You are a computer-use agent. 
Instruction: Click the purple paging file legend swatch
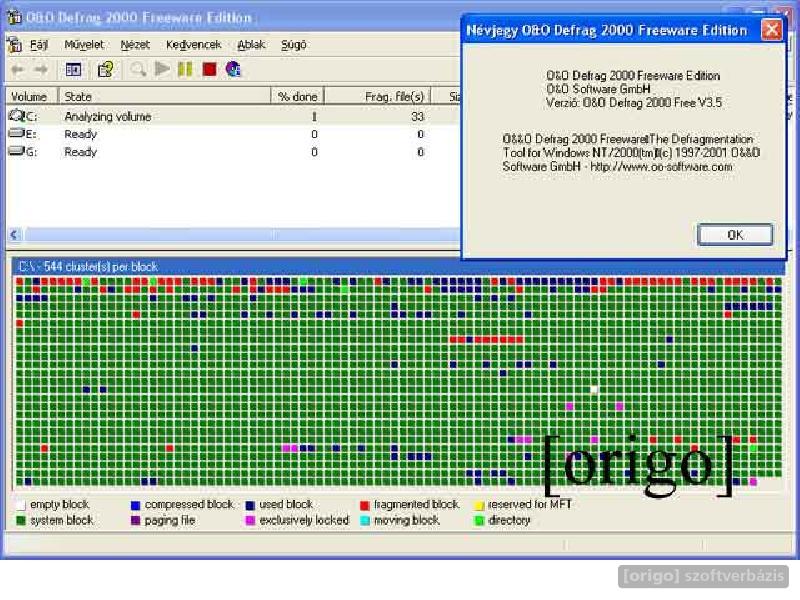click(x=135, y=521)
